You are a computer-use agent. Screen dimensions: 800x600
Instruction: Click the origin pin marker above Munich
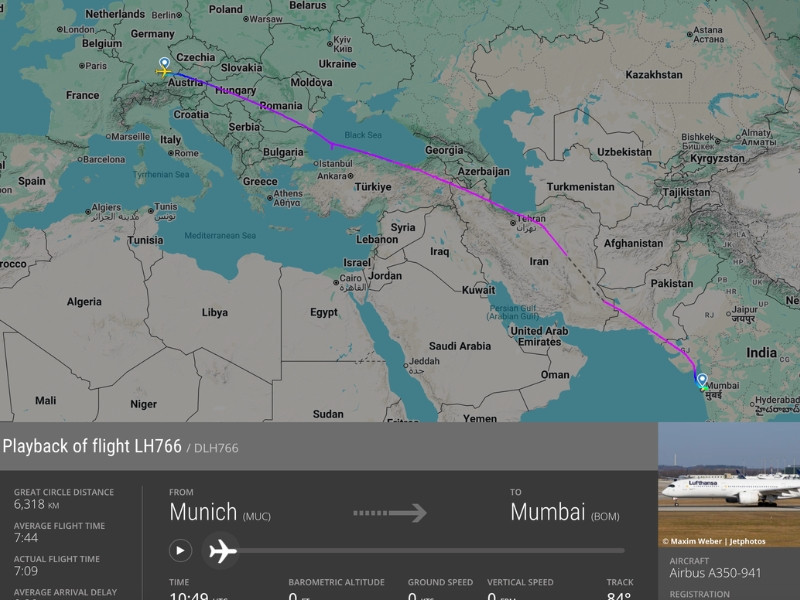(x=164, y=63)
